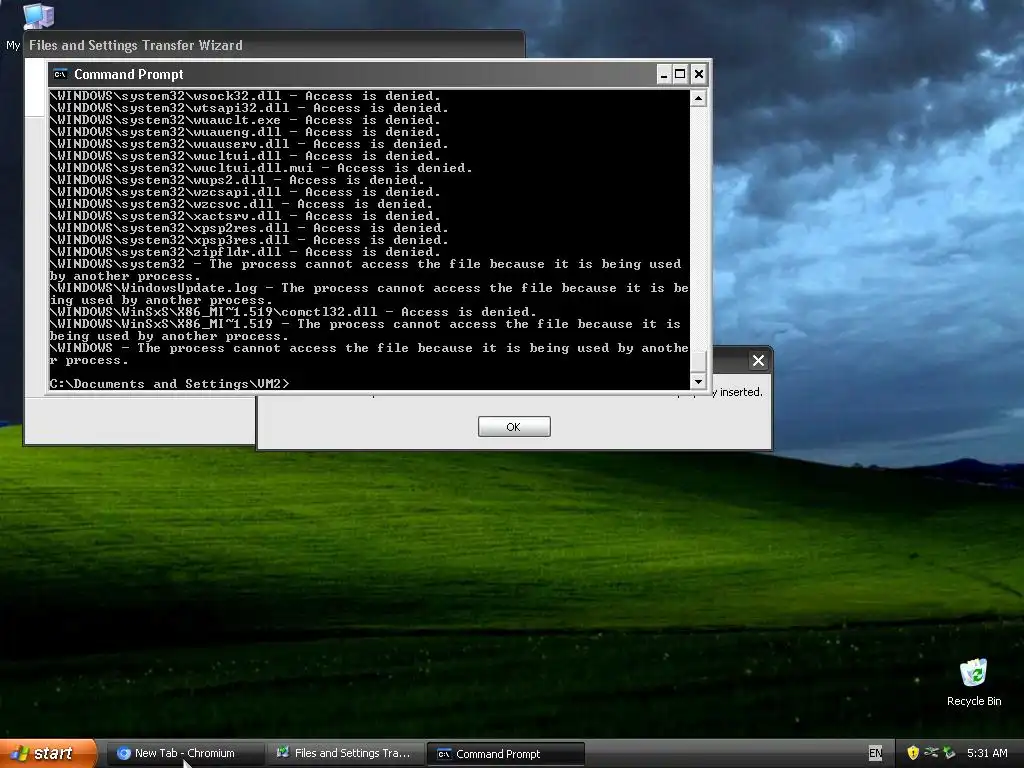The height and width of the screenshot is (768, 1024).
Task: Click the Chromium icon in the taskbar
Action: coord(123,754)
